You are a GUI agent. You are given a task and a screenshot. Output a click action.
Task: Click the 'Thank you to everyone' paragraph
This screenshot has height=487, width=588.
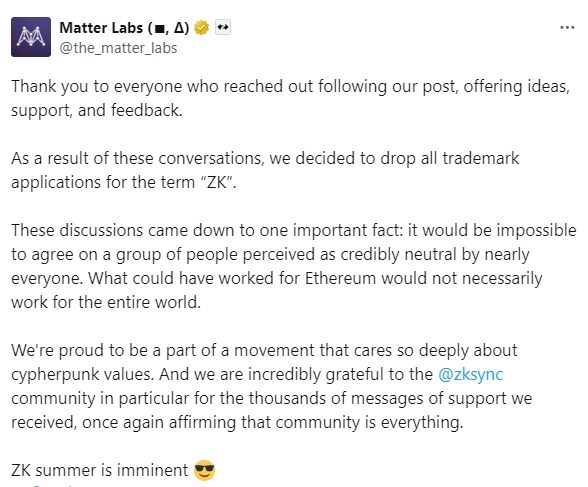(x=291, y=98)
